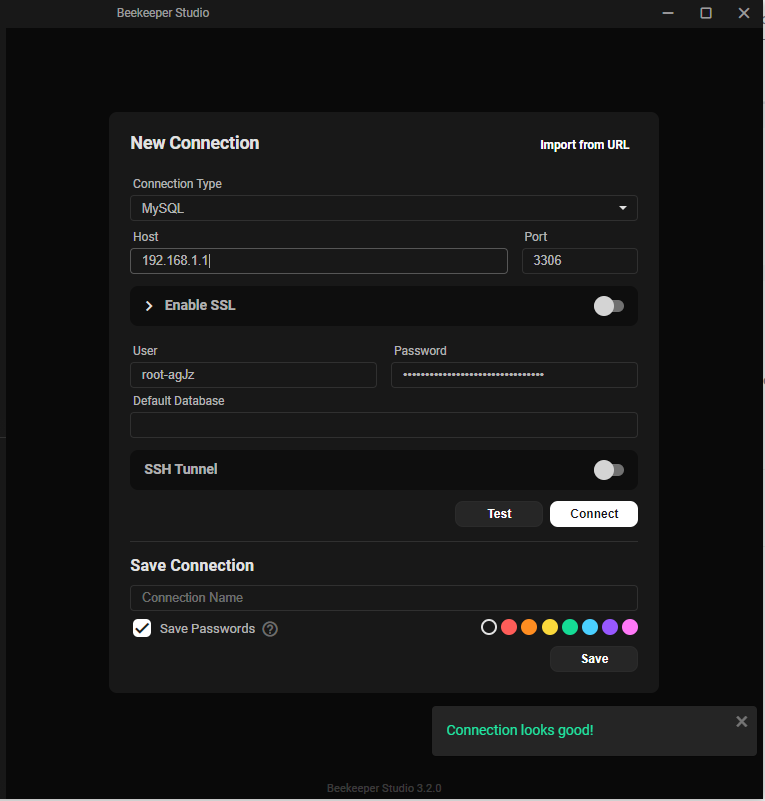The height and width of the screenshot is (801, 765).
Task: Select the red color swatch
Action: click(x=509, y=627)
